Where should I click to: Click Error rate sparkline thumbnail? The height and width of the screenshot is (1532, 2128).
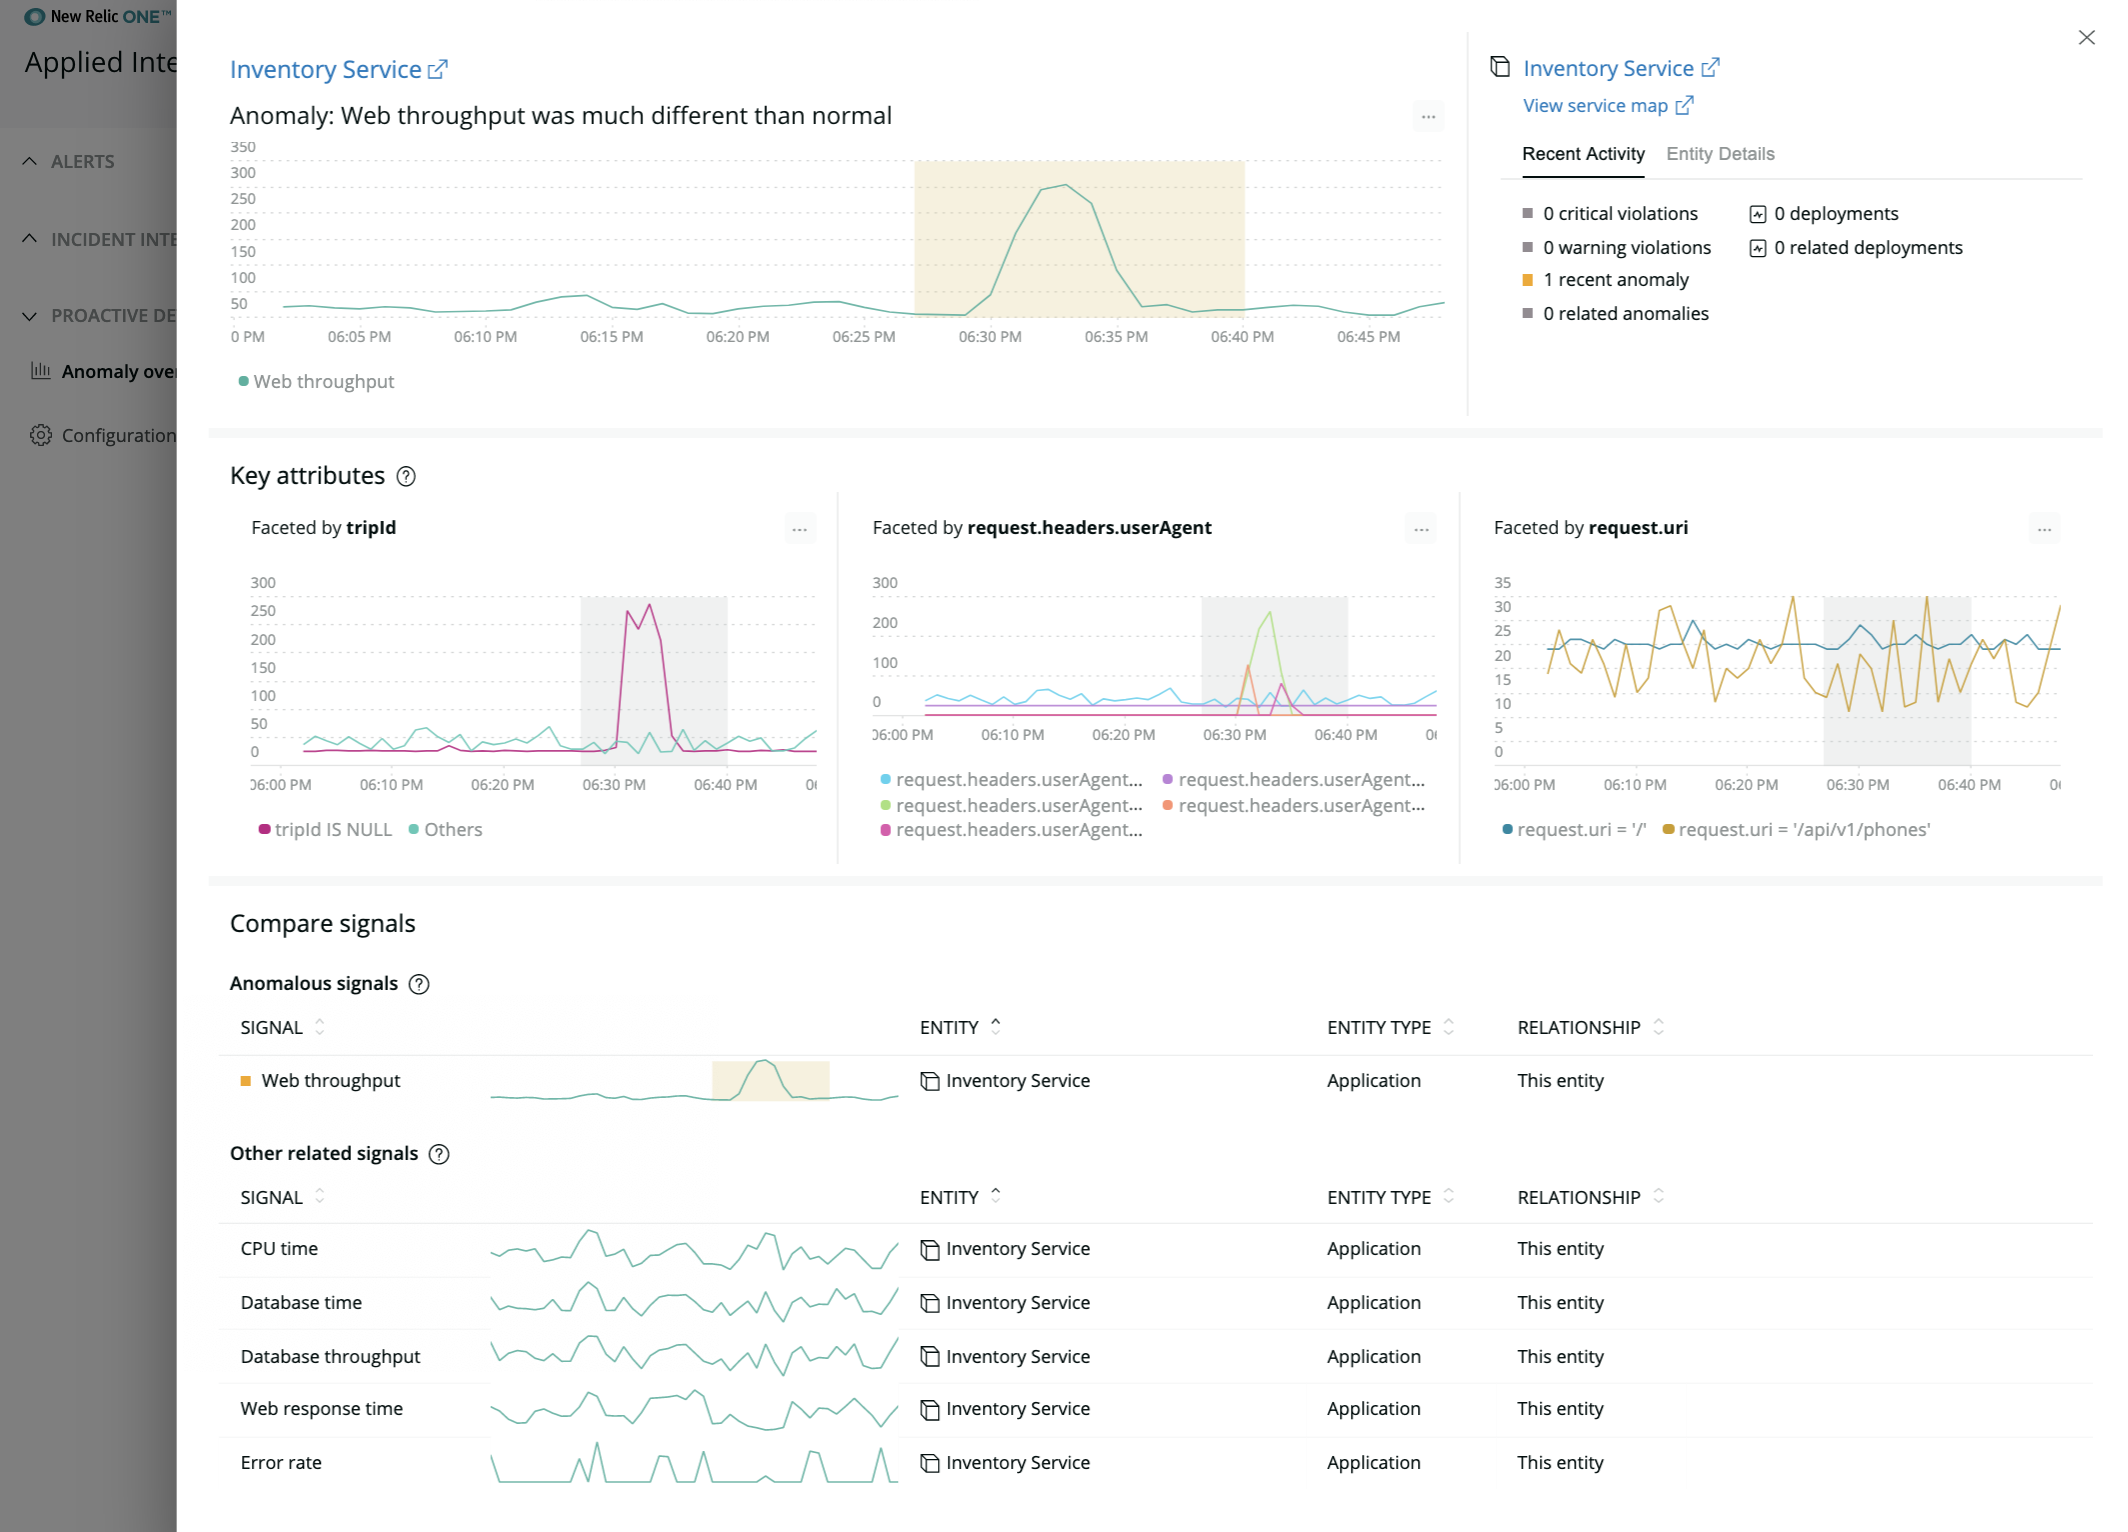tap(694, 1463)
